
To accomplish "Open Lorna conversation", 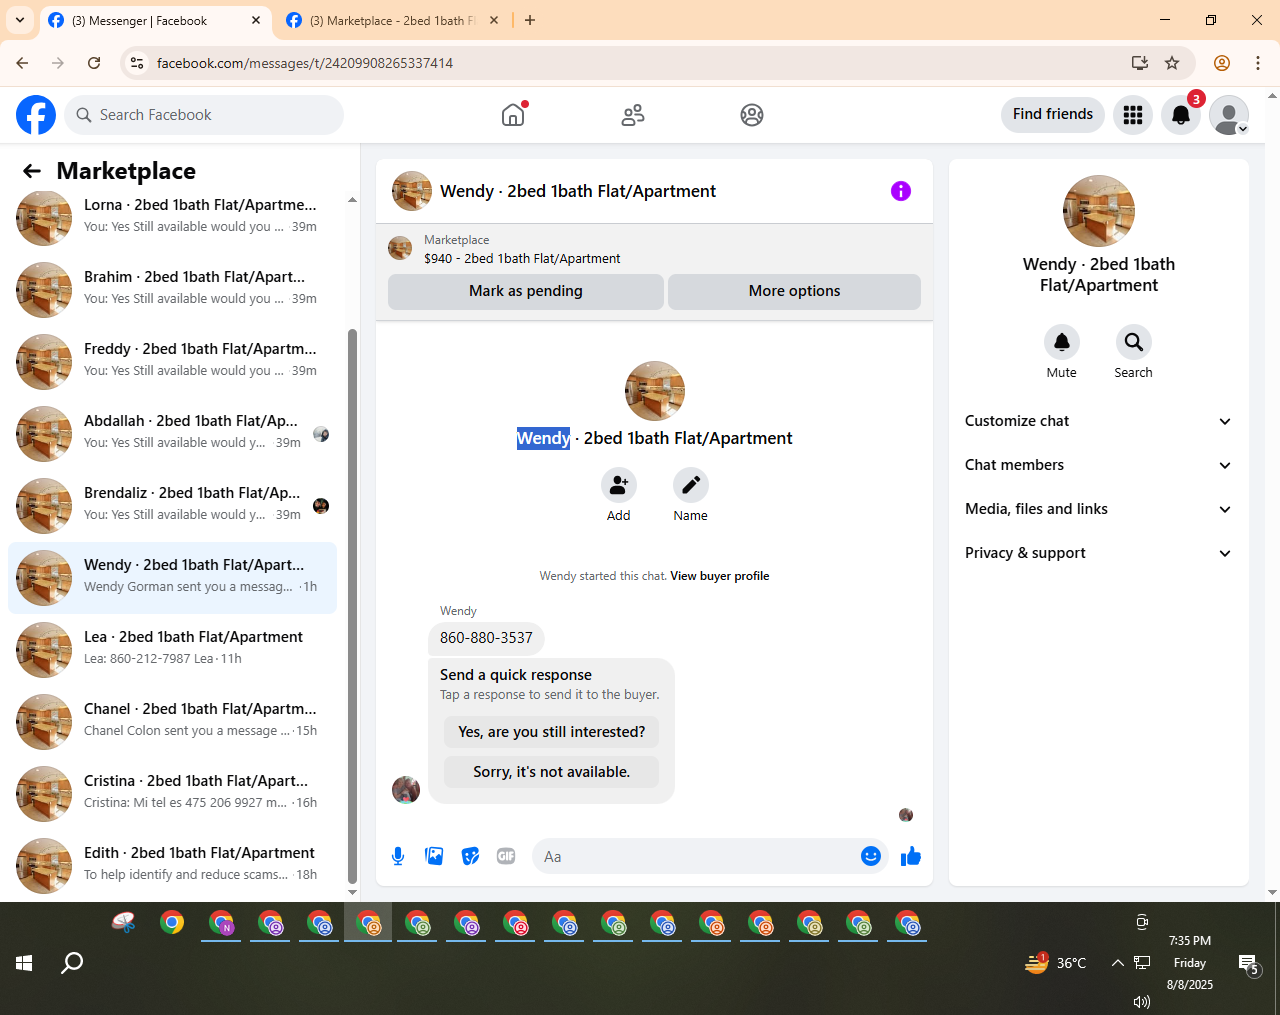I will [x=172, y=217].
